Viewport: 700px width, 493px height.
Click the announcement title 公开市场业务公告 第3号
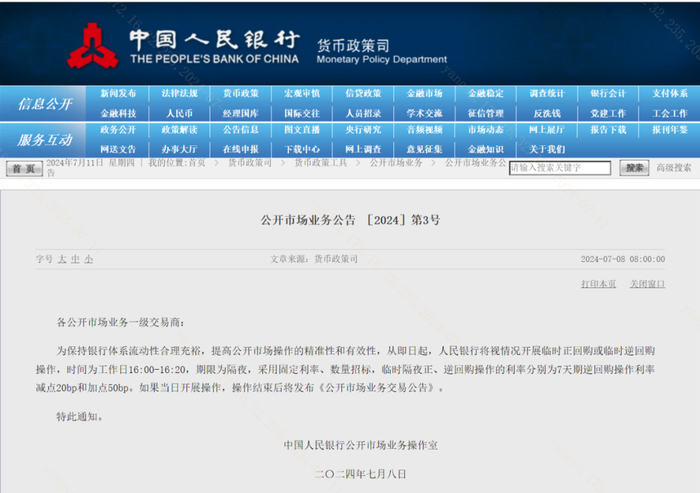pos(350,220)
